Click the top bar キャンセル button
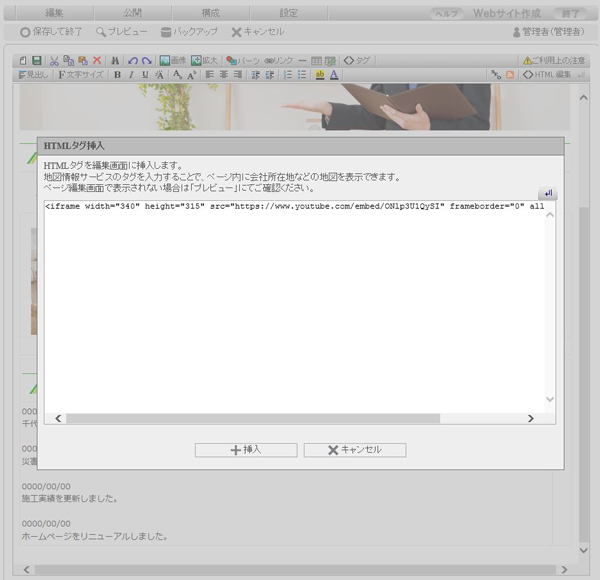 pyautogui.click(x=258, y=32)
